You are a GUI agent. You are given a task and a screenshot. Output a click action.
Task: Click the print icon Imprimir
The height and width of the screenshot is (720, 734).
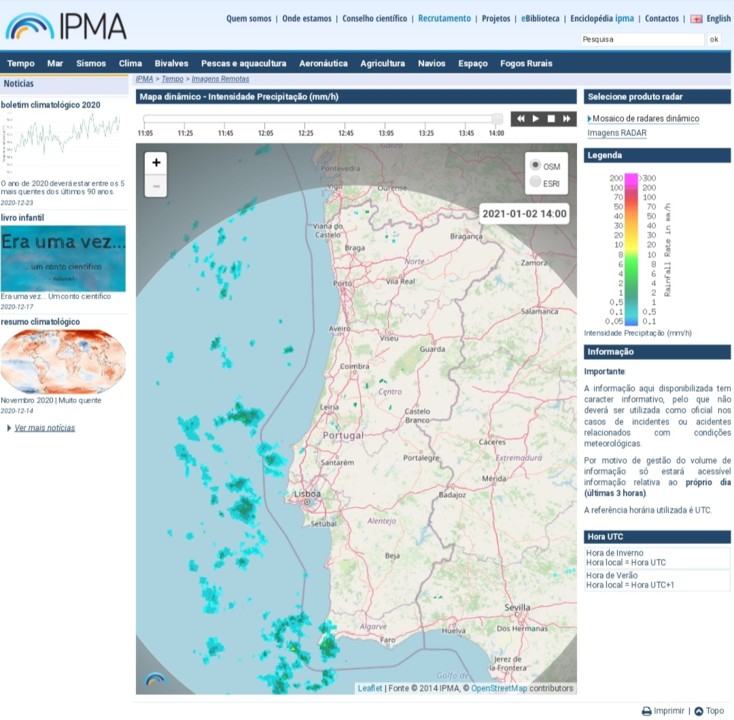(x=647, y=711)
